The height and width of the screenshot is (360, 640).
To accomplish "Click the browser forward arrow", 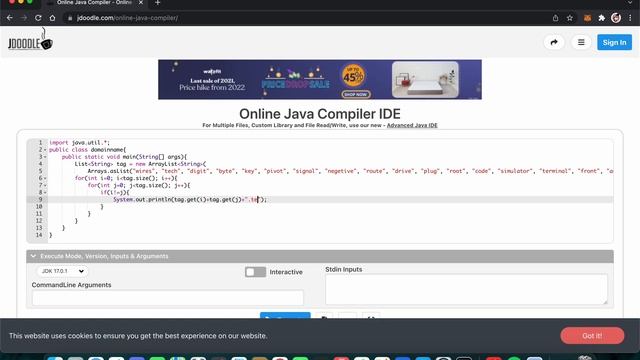I will pos(24,18).
